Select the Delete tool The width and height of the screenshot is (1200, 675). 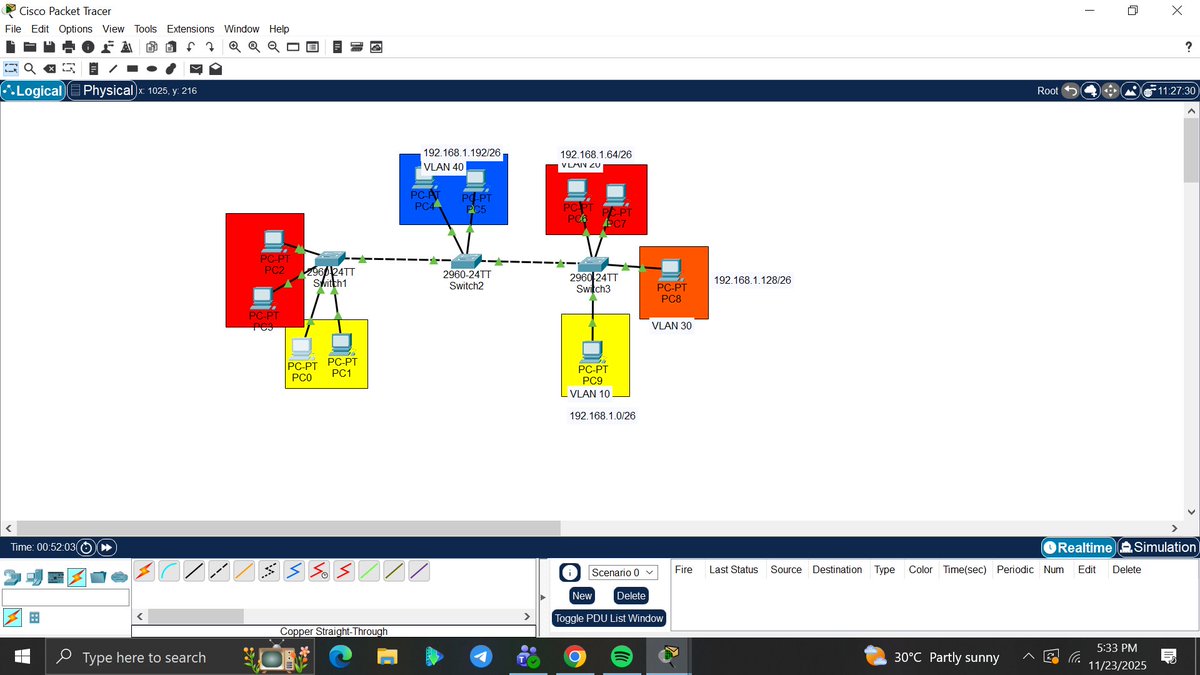tap(49, 68)
